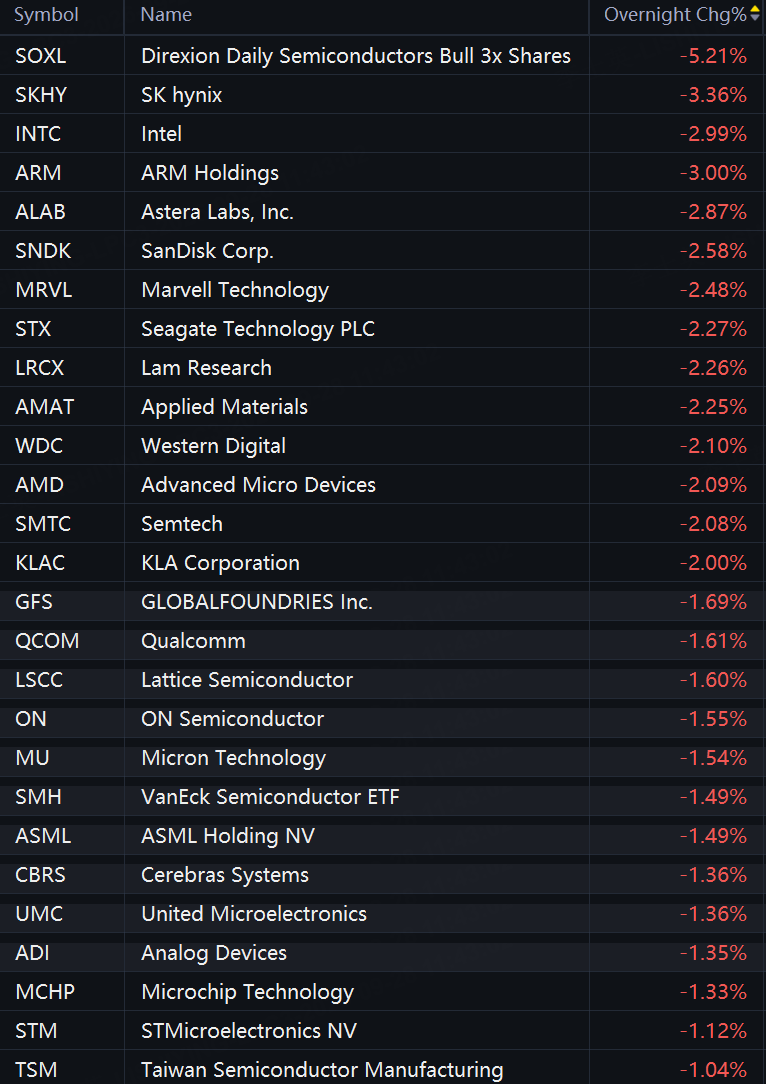This screenshot has height=1084, width=766.
Task: Open the GLOBALFOUNDRIES Inc. row
Action: point(383,601)
